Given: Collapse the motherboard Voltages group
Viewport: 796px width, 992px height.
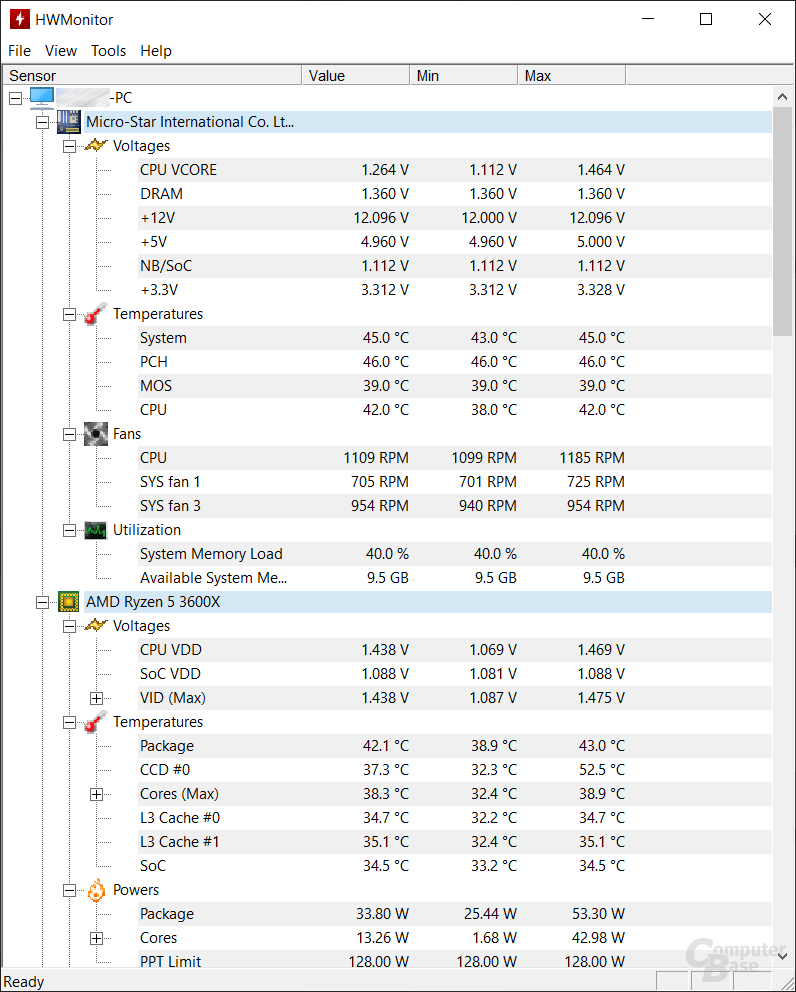Looking at the screenshot, I should click(69, 146).
